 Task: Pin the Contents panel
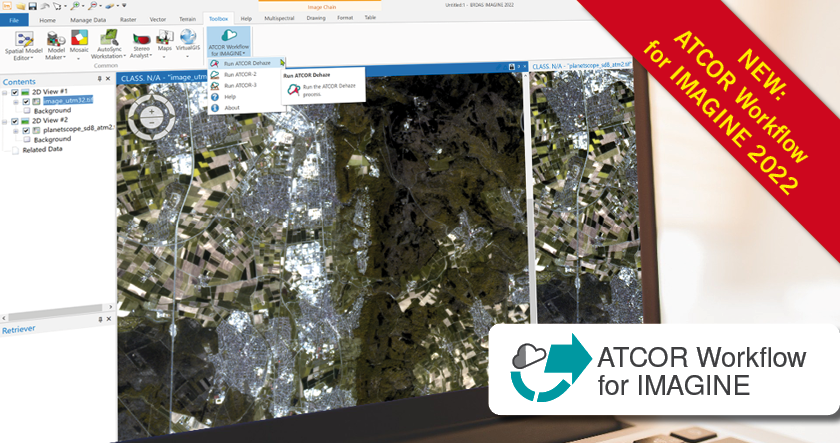pos(100,79)
